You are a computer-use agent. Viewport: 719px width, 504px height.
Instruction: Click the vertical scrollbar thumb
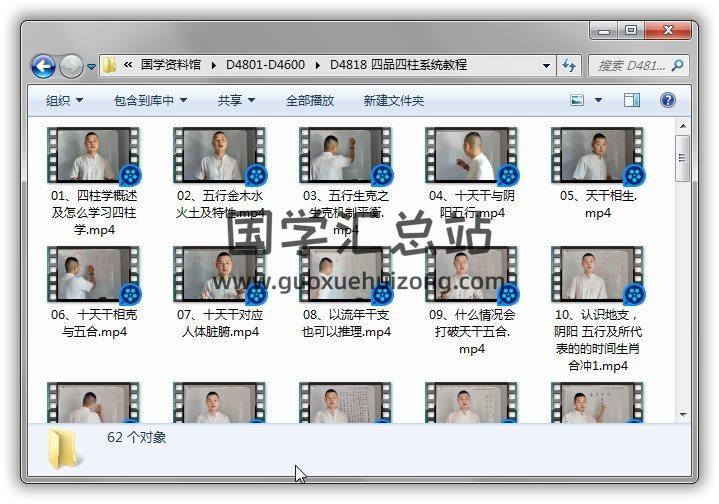pyautogui.click(x=683, y=158)
